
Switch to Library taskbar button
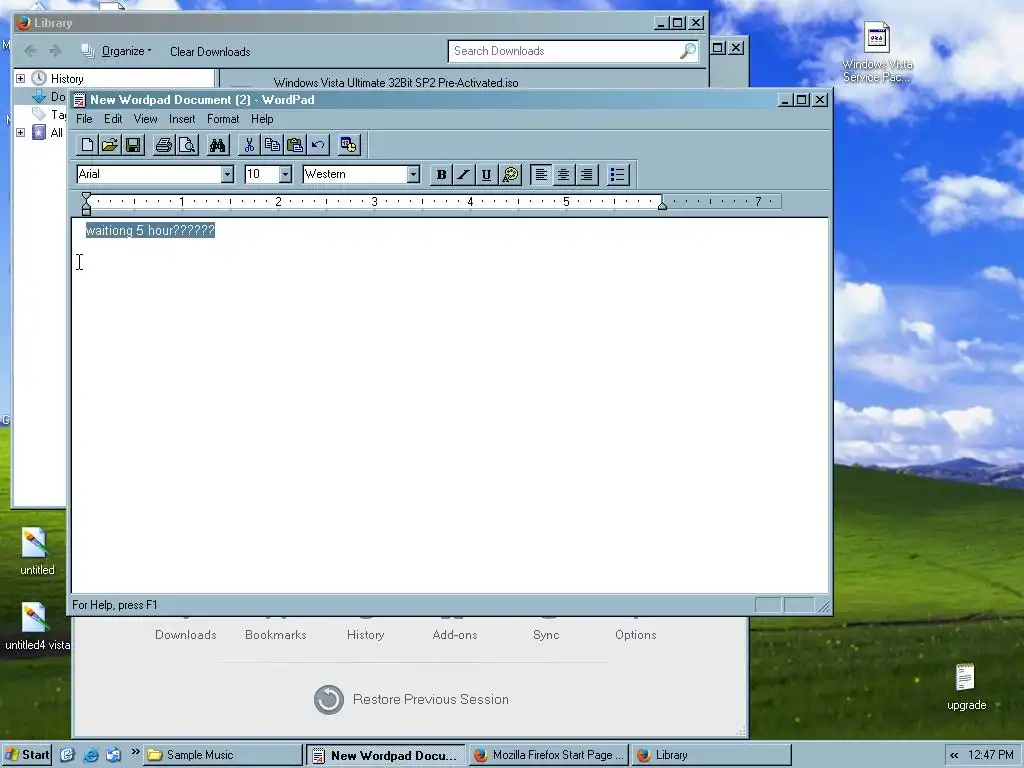click(x=711, y=755)
